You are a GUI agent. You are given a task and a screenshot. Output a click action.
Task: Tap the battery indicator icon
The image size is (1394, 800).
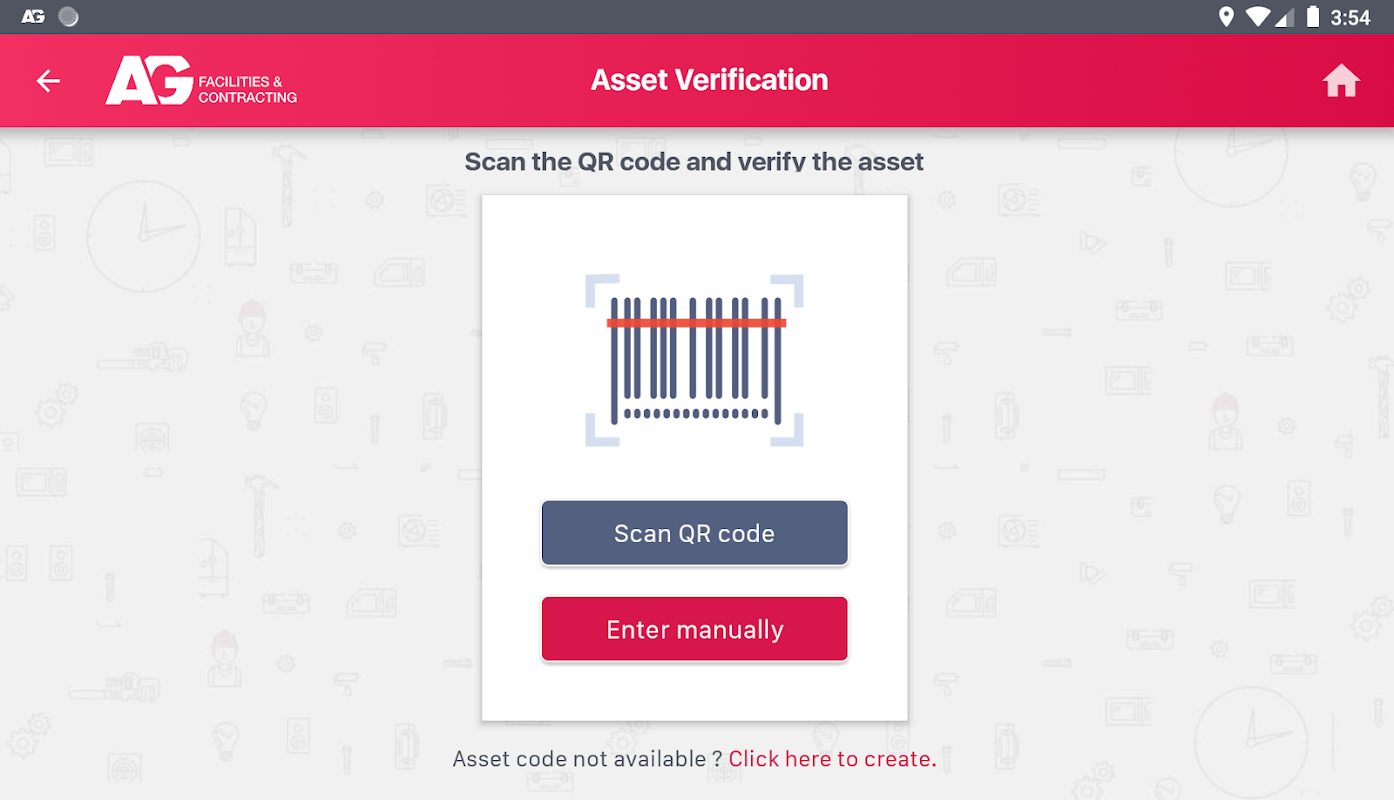[x=1313, y=17]
